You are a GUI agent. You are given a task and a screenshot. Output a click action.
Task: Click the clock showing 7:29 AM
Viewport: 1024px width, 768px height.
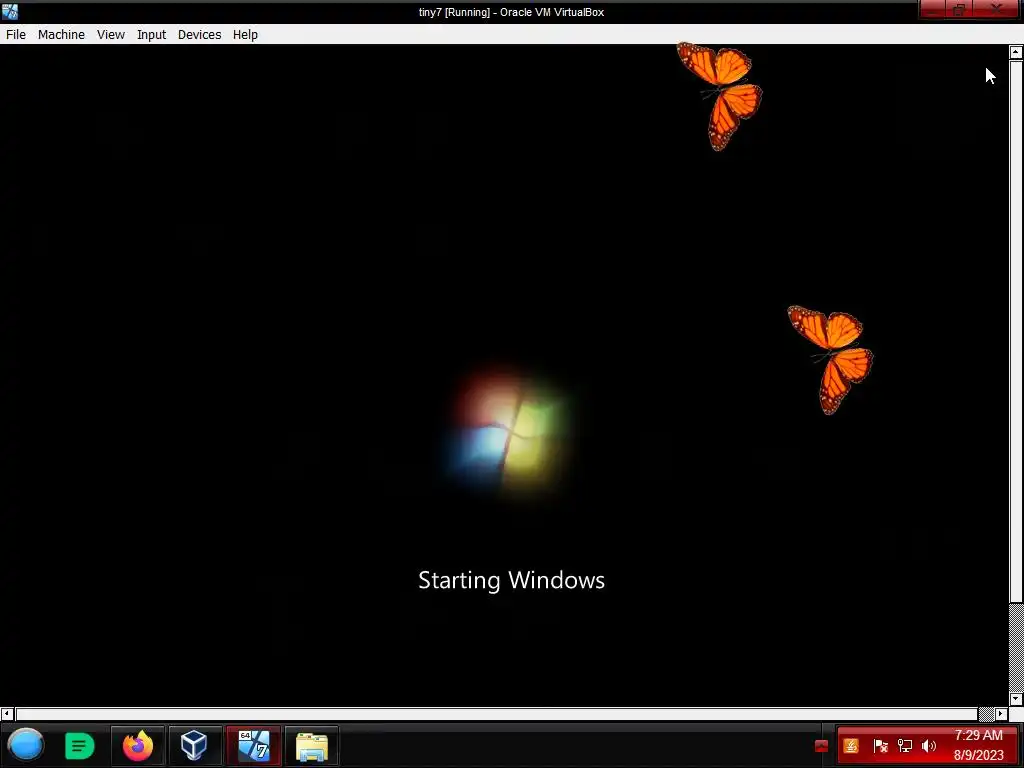tap(978, 745)
